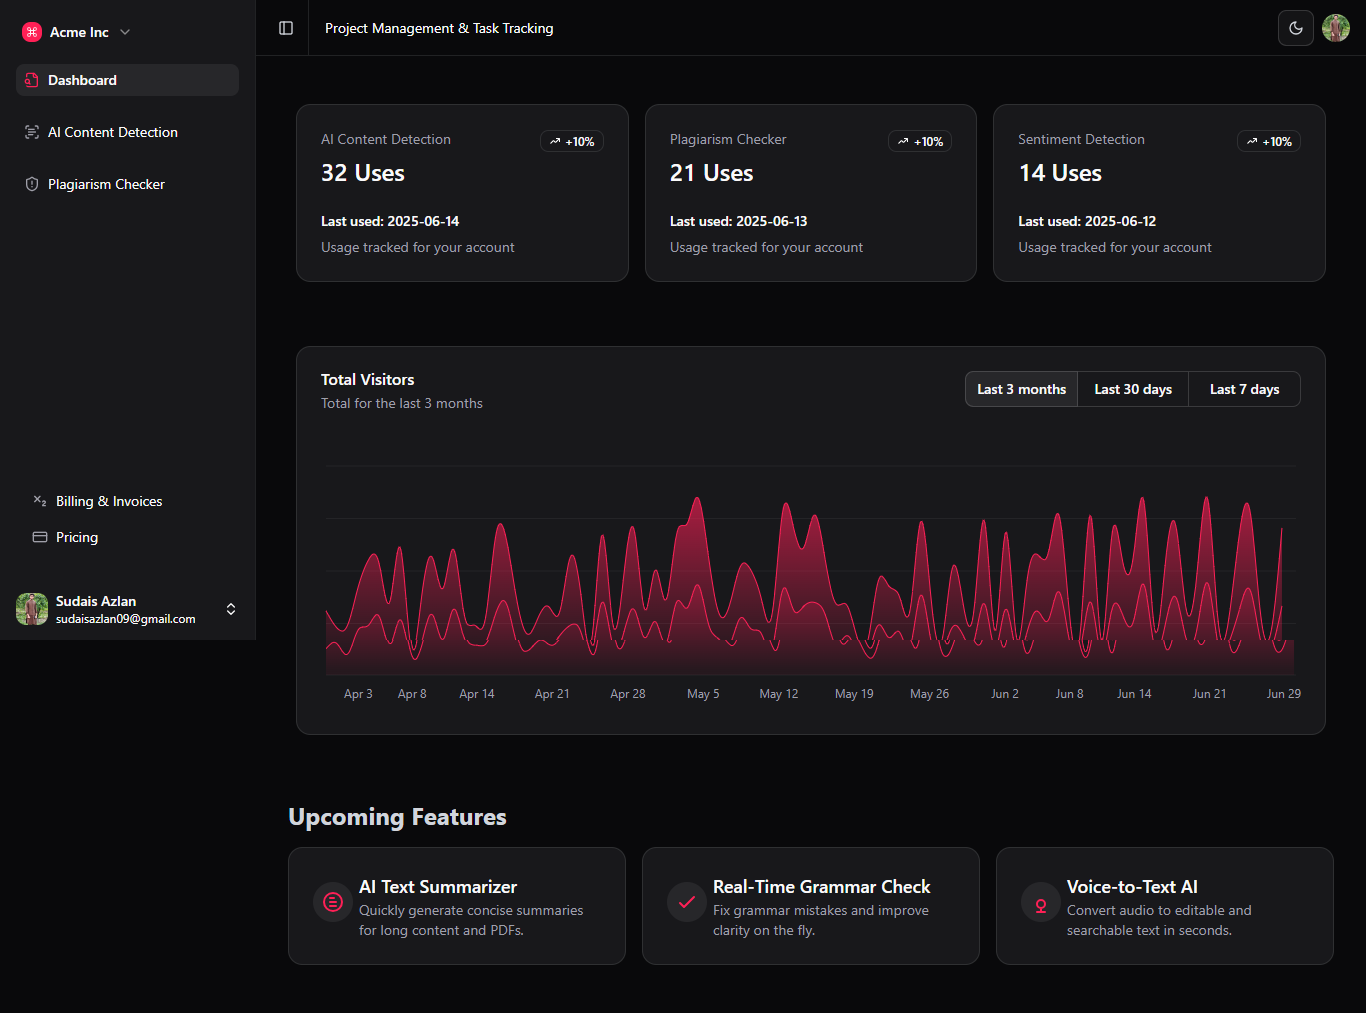Click the Plagiarism Checker shield icon
Image resolution: width=1366 pixels, height=1014 pixels.
pyautogui.click(x=32, y=184)
